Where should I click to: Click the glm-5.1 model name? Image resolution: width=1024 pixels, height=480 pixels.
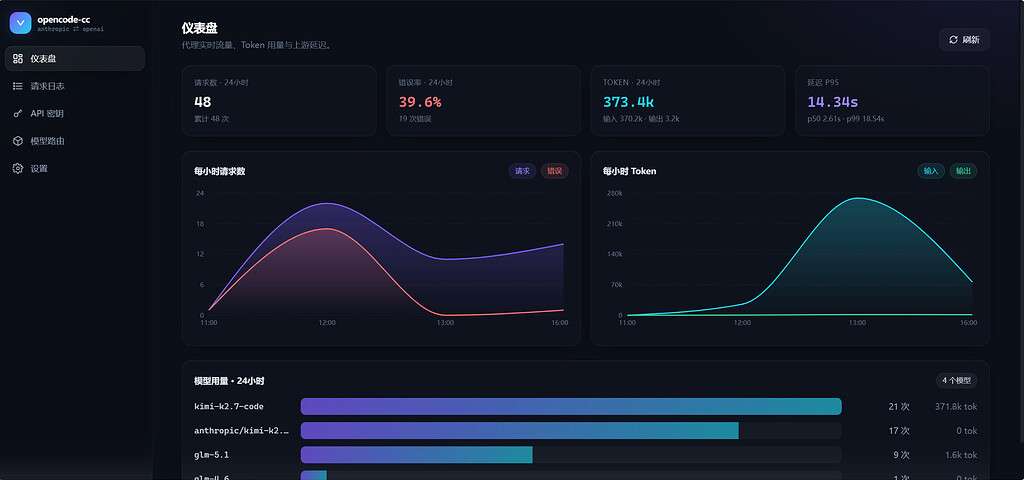point(212,455)
